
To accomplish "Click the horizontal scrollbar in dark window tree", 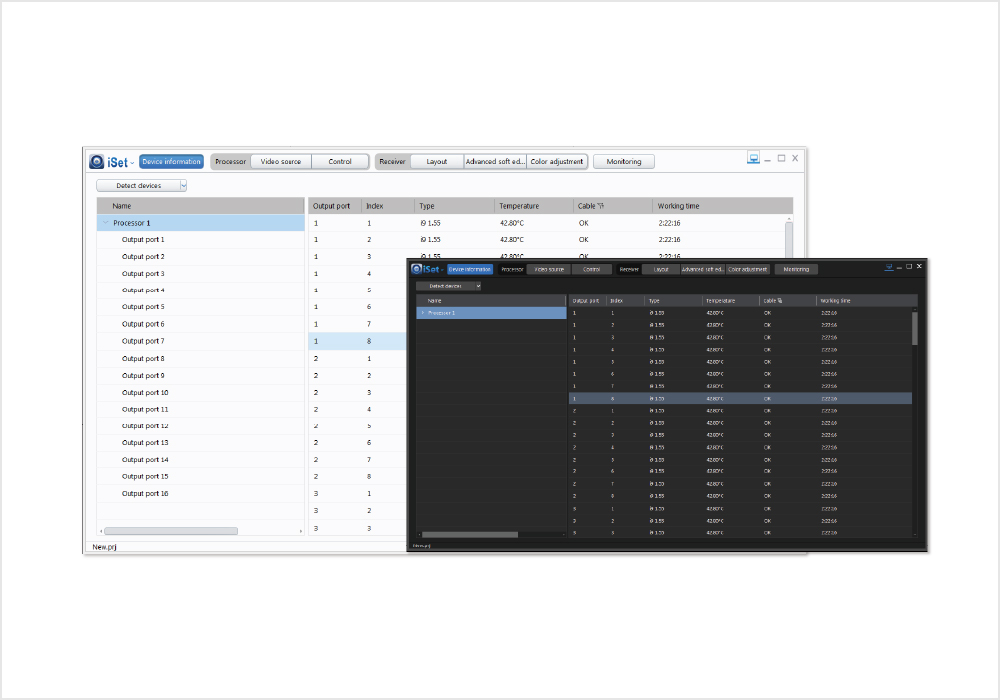I will coord(469,534).
